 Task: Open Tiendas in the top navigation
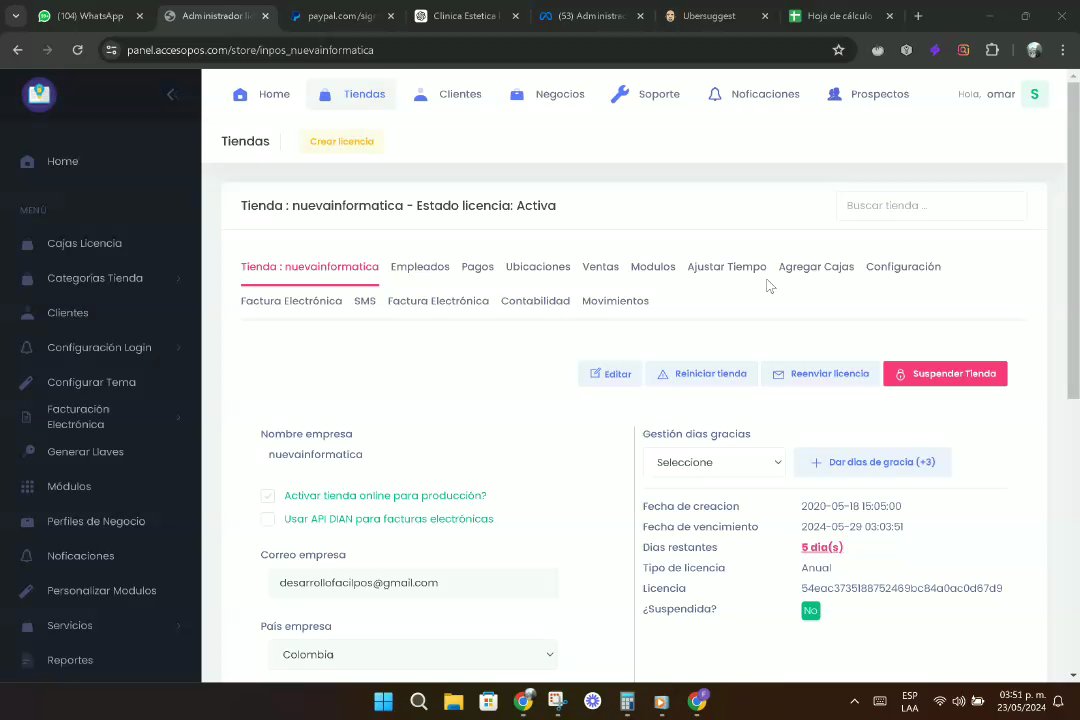pyautogui.click(x=351, y=94)
